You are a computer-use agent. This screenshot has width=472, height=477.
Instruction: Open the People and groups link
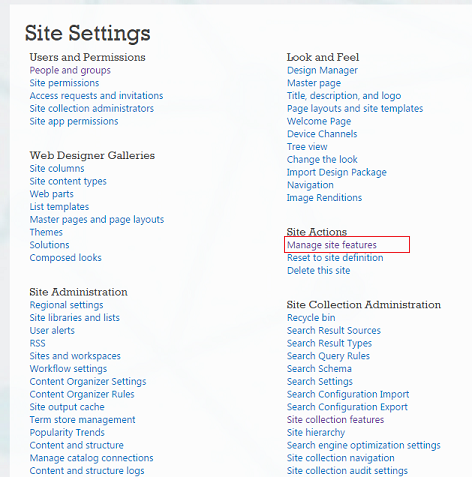click(x=70, y=70)
